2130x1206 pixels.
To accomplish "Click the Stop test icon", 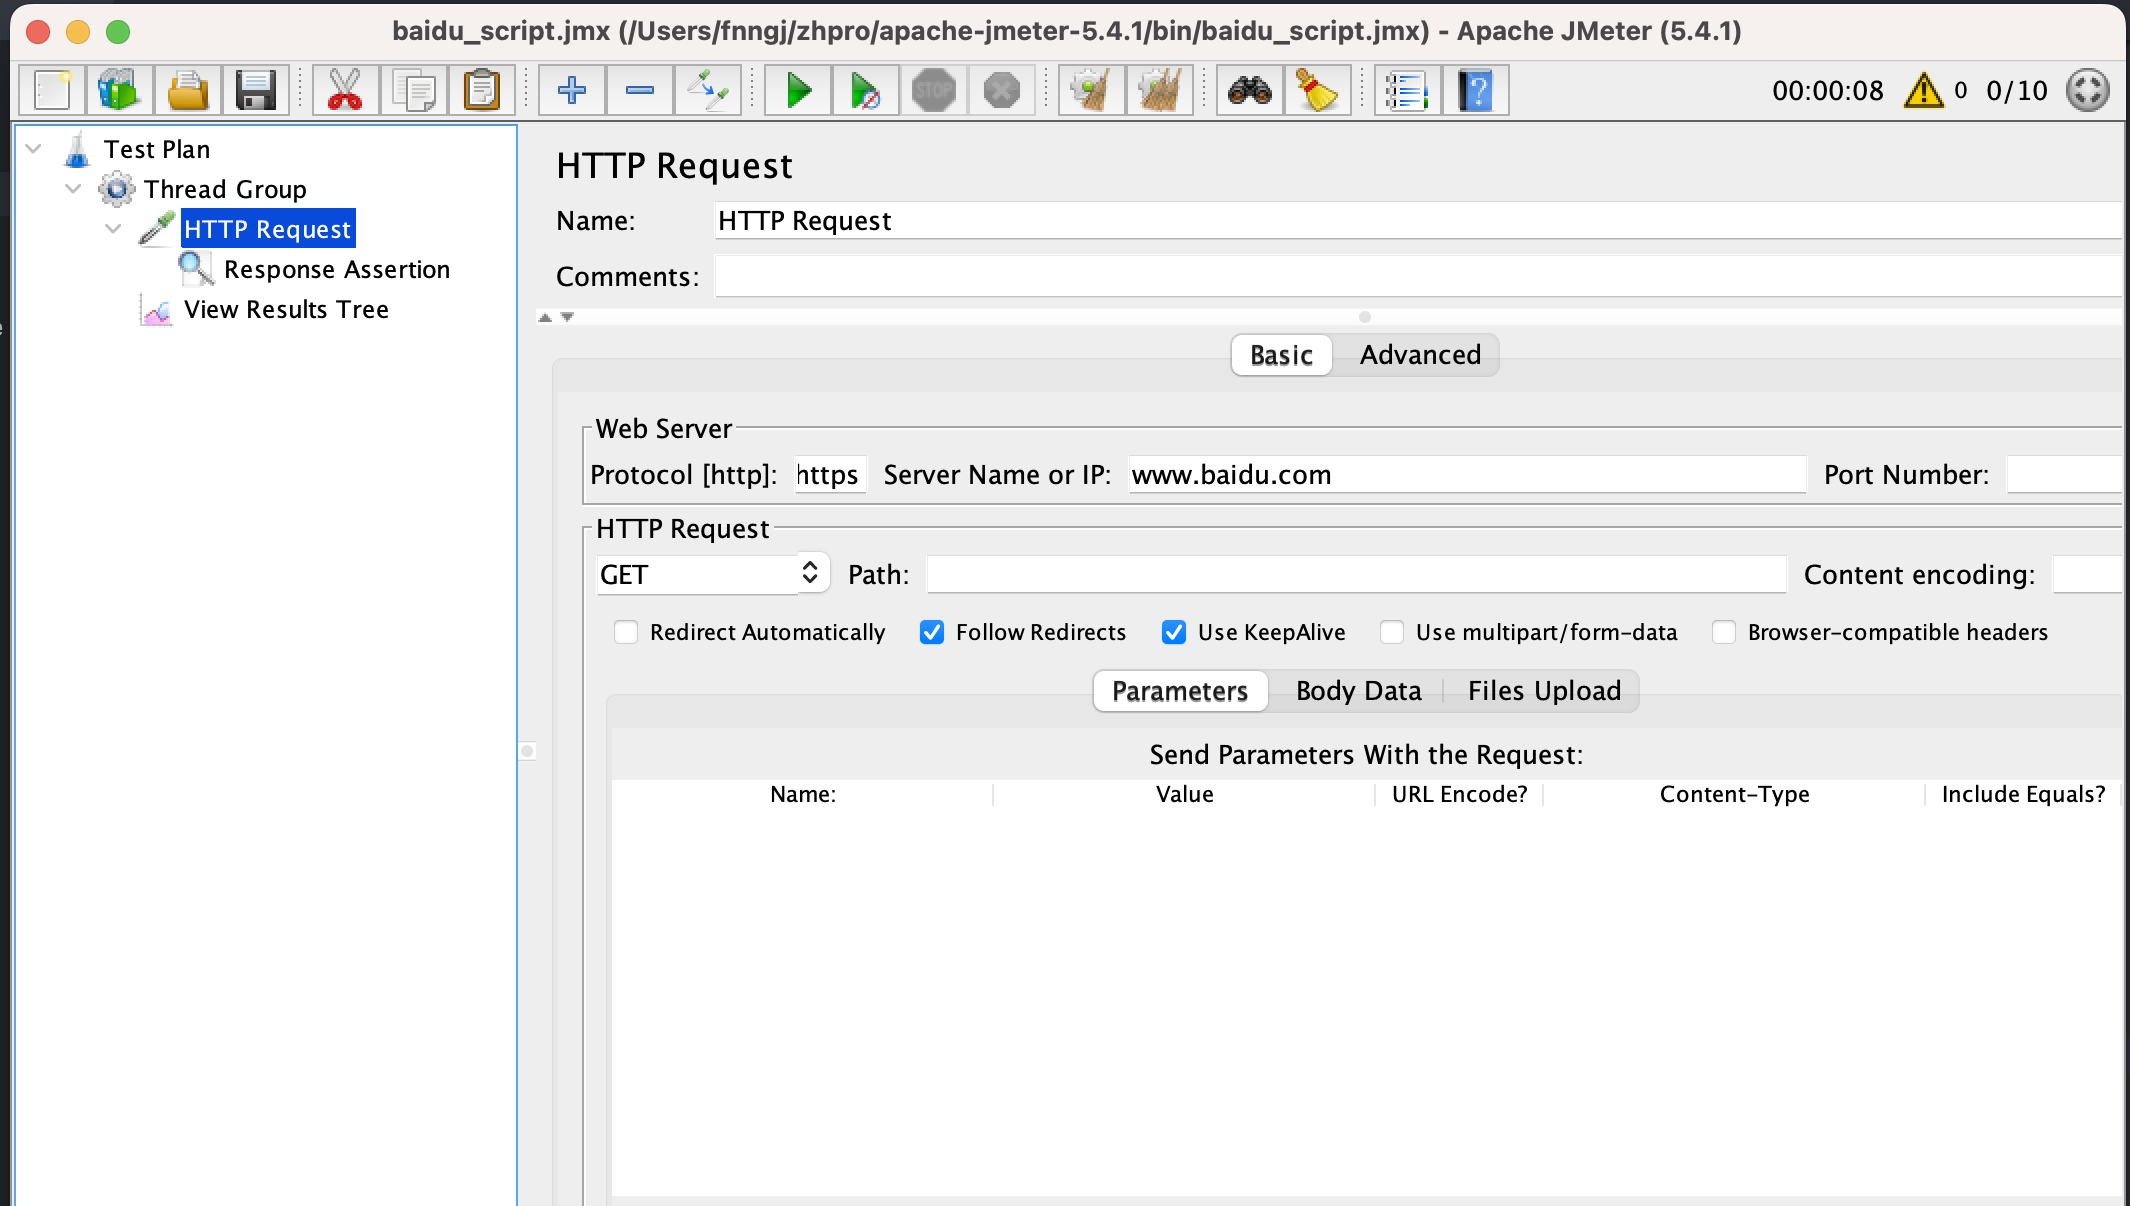I will 934,91.
